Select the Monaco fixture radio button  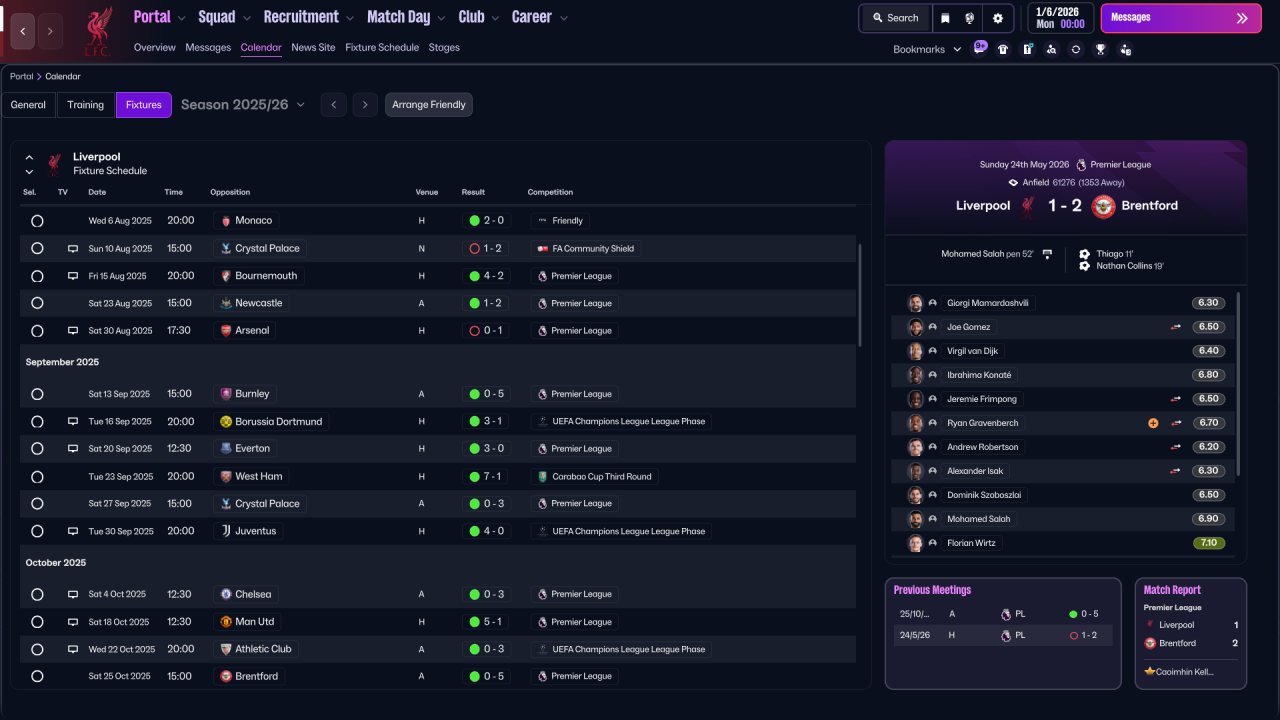point(37,221)
